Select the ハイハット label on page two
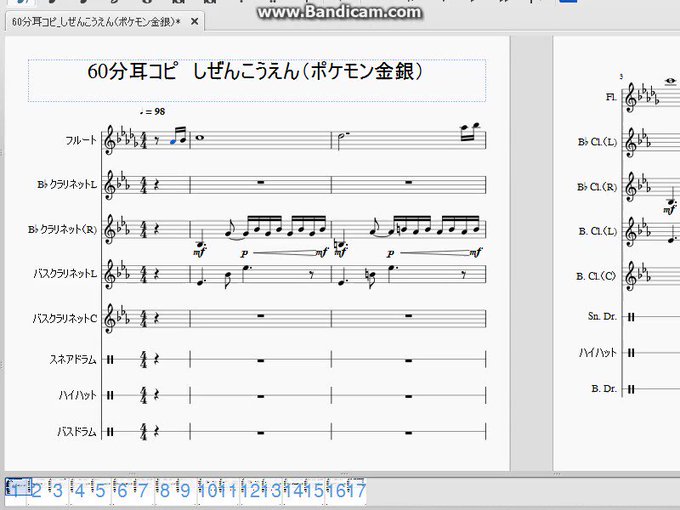 (598, 353)
